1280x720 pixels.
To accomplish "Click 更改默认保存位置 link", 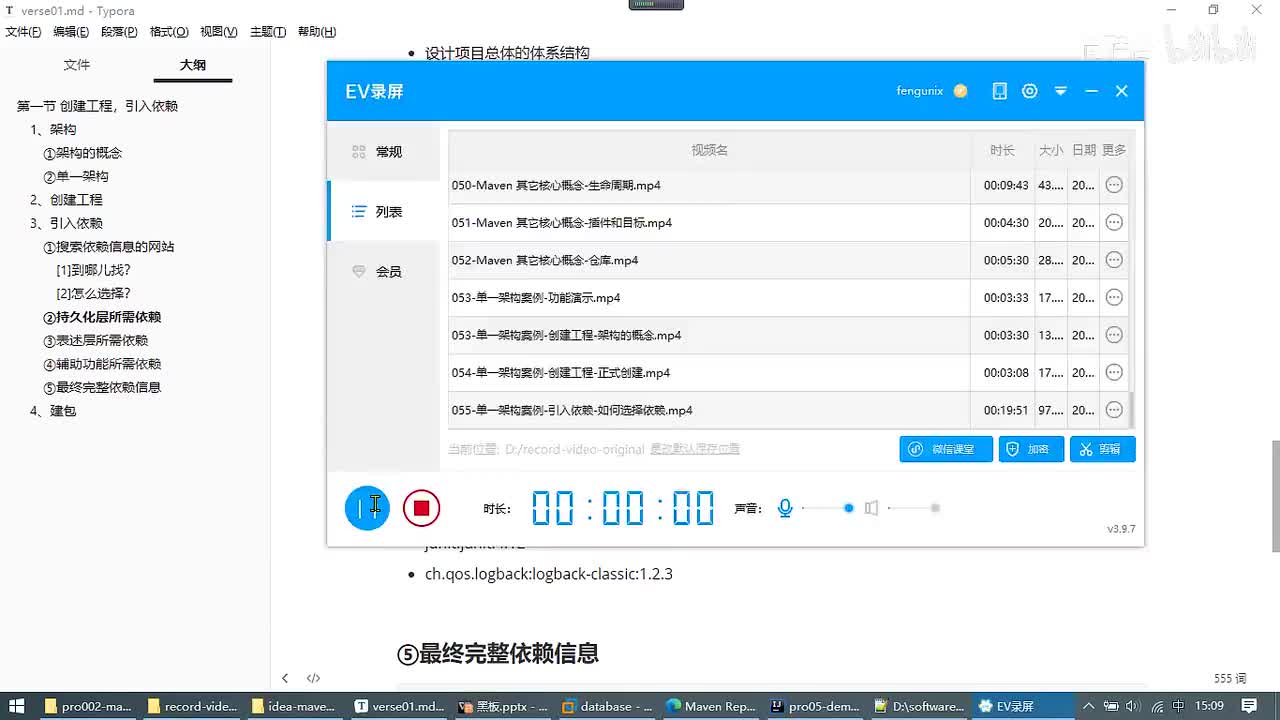I will pos(695,449).
